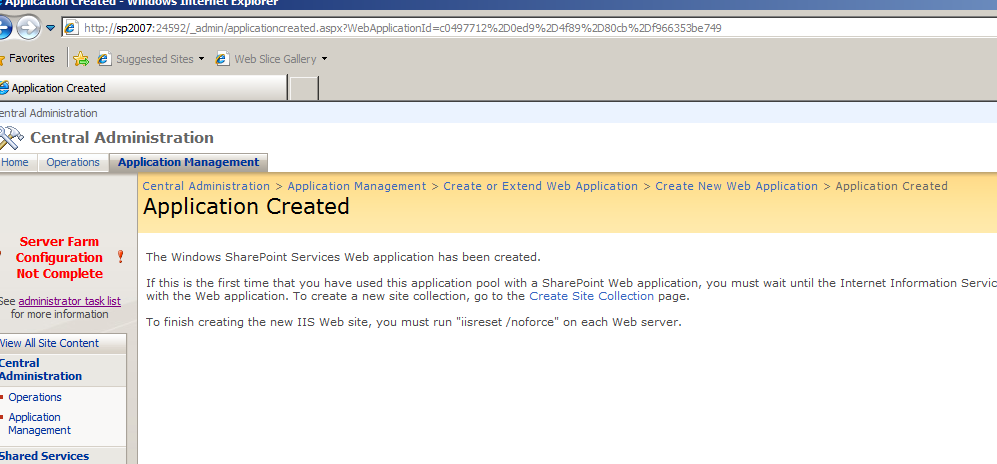Open the Favorites button
997x464 pixels.
pos(28,58)
